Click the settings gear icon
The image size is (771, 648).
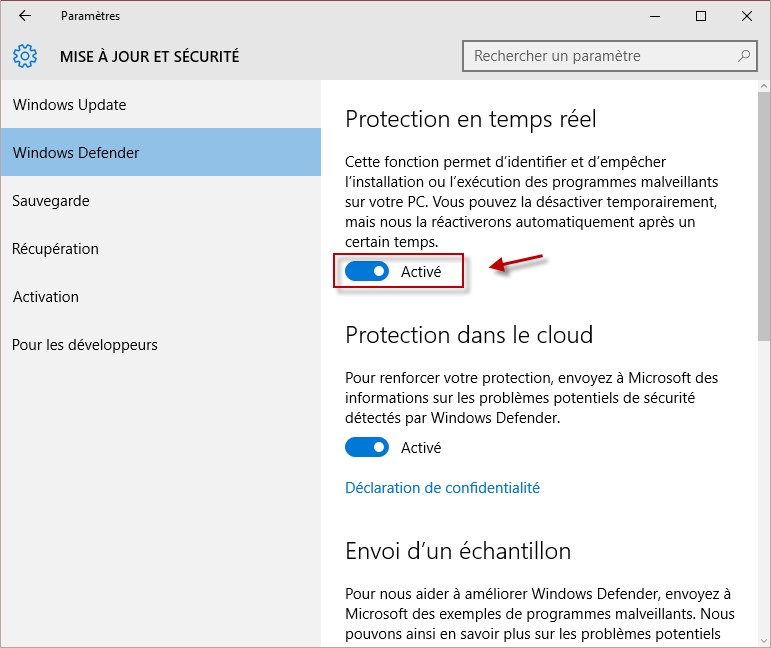[x=26, y=56]
